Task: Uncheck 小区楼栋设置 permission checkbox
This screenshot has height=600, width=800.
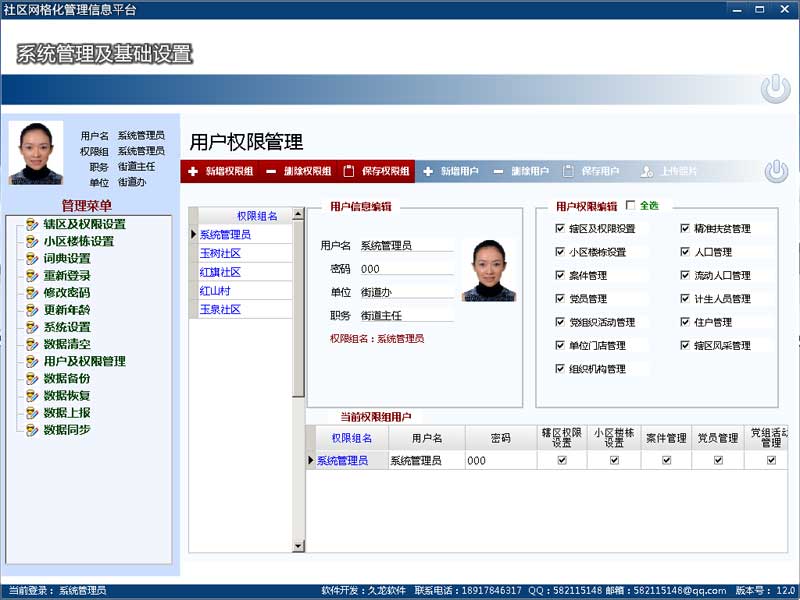Action: coord(560,252)
